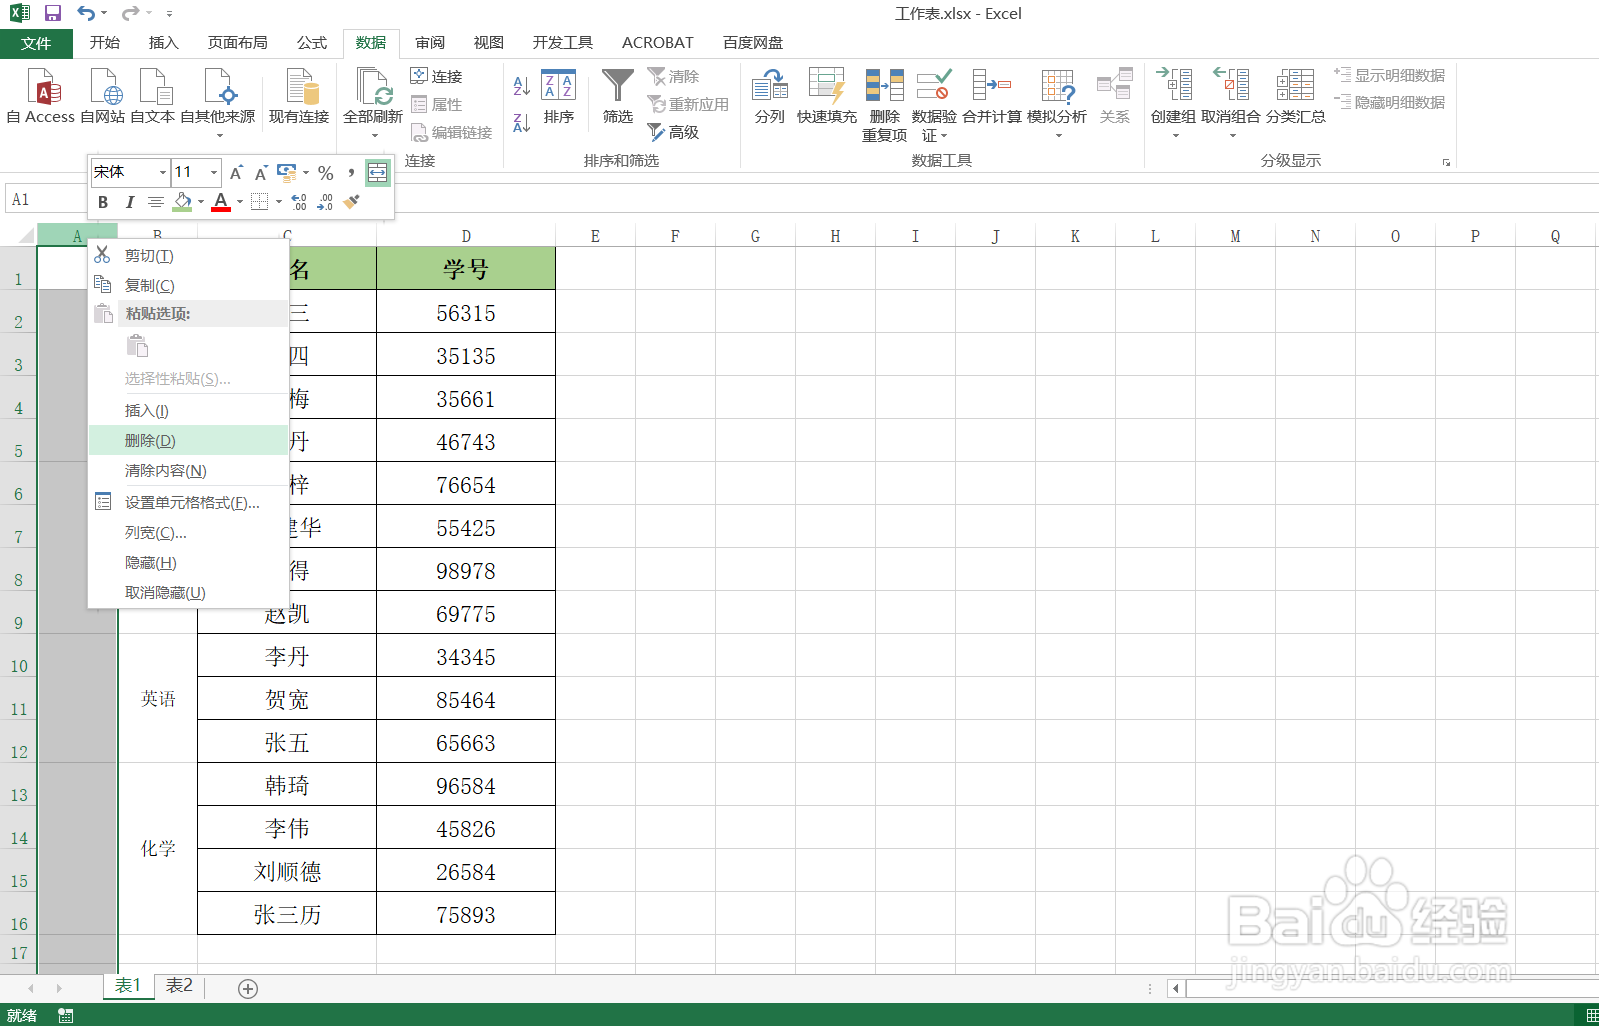
Task: Choose Unhide (取消隐藏) in context menu
Action: 189,592
